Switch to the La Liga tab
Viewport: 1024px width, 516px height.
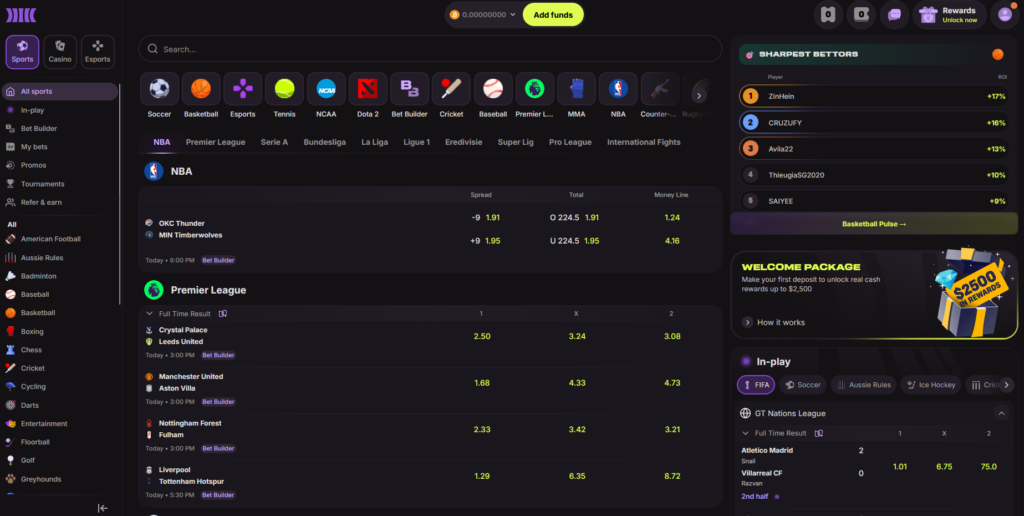click(x=375, y=142)
